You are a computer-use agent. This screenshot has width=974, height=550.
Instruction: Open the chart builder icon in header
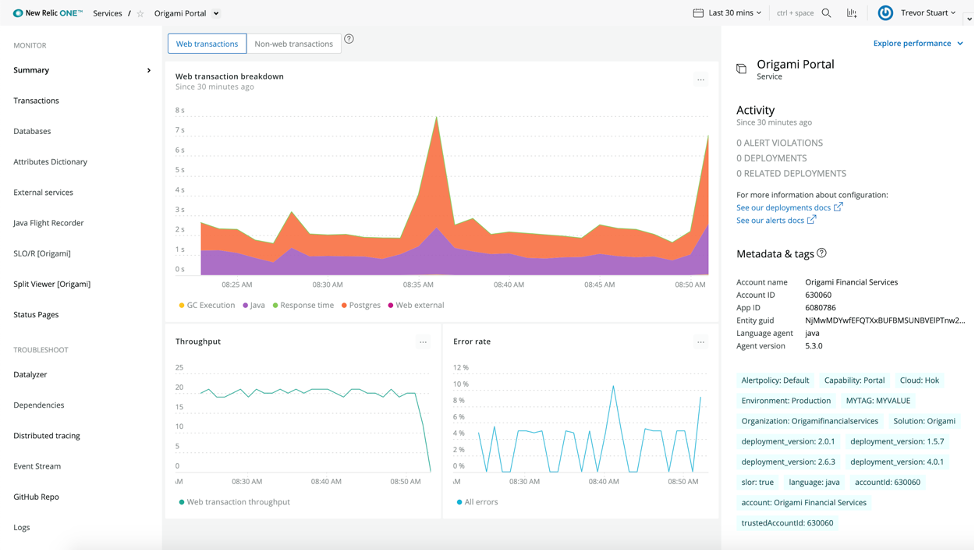click(x=852, y=12)
